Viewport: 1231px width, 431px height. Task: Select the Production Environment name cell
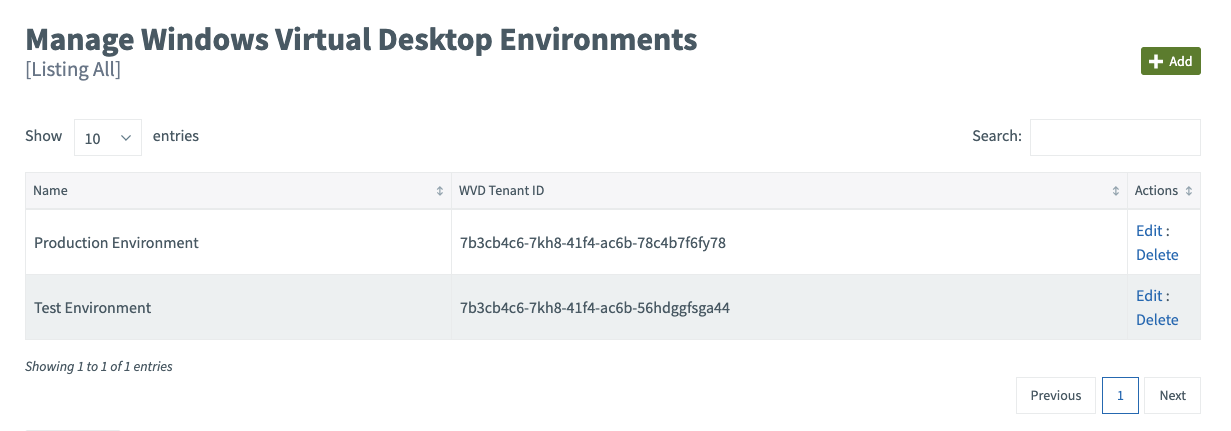pyautogui.click(x=238, y=243)
